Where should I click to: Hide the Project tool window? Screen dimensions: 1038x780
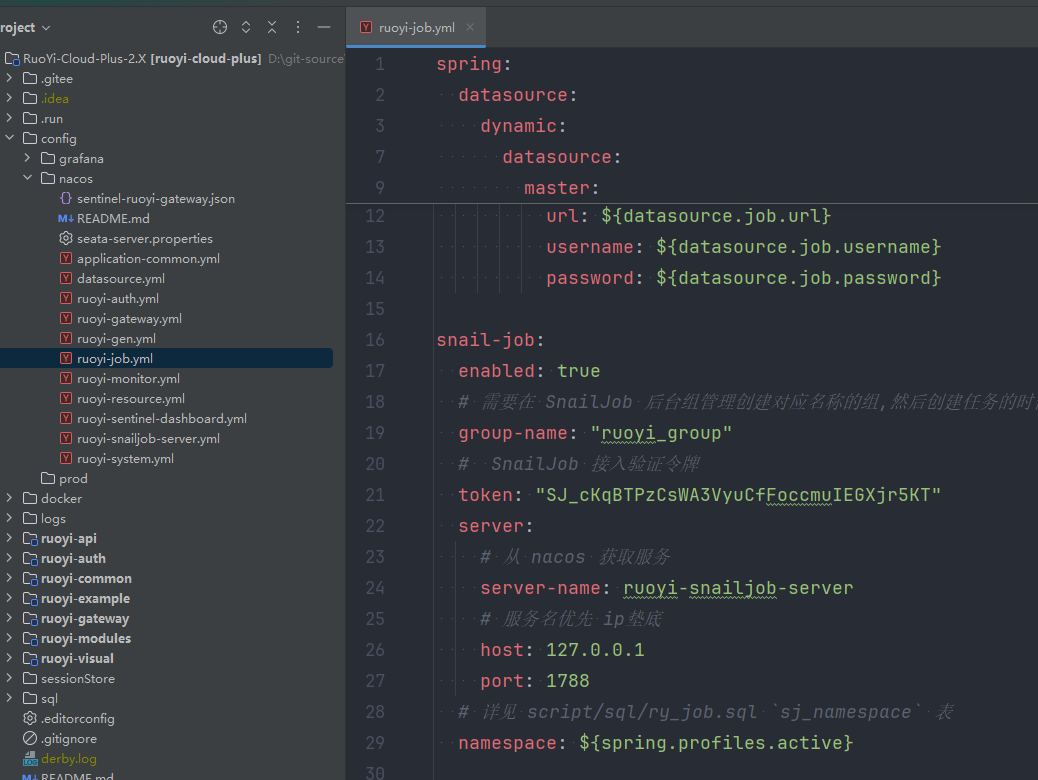pyautogui.click(x=324, y=27)
